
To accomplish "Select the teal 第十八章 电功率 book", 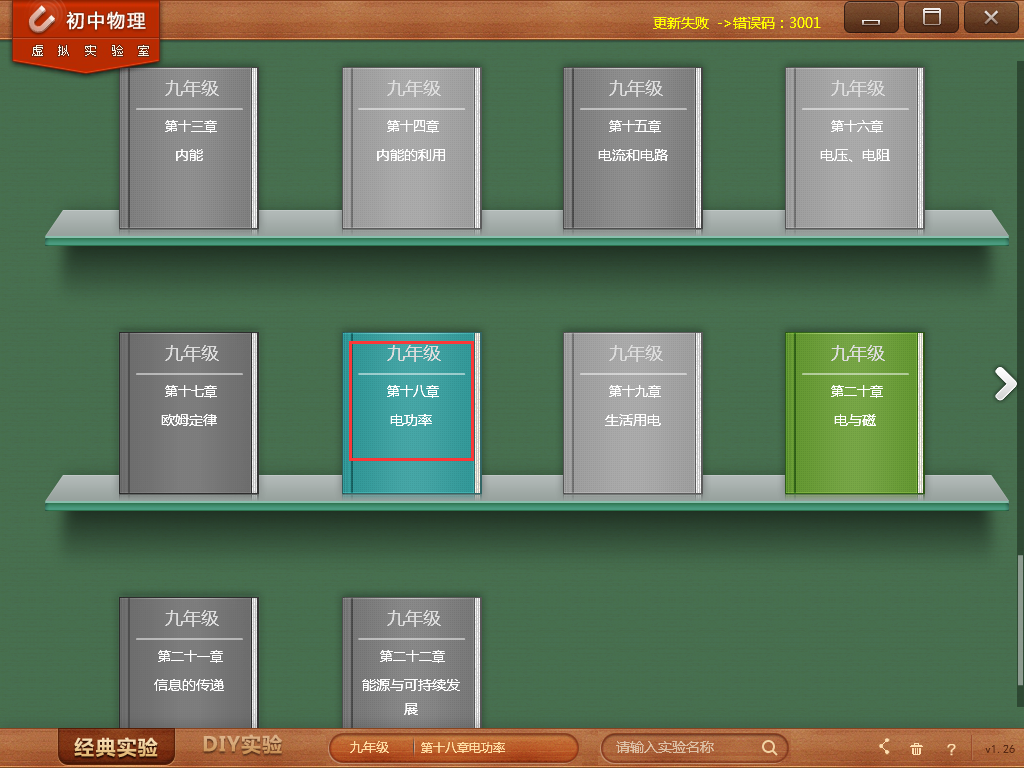I will [411, 413].
